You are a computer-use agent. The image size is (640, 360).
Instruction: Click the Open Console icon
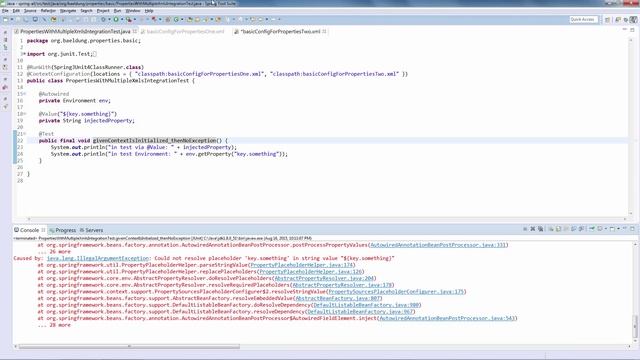(x=612, y=229)
